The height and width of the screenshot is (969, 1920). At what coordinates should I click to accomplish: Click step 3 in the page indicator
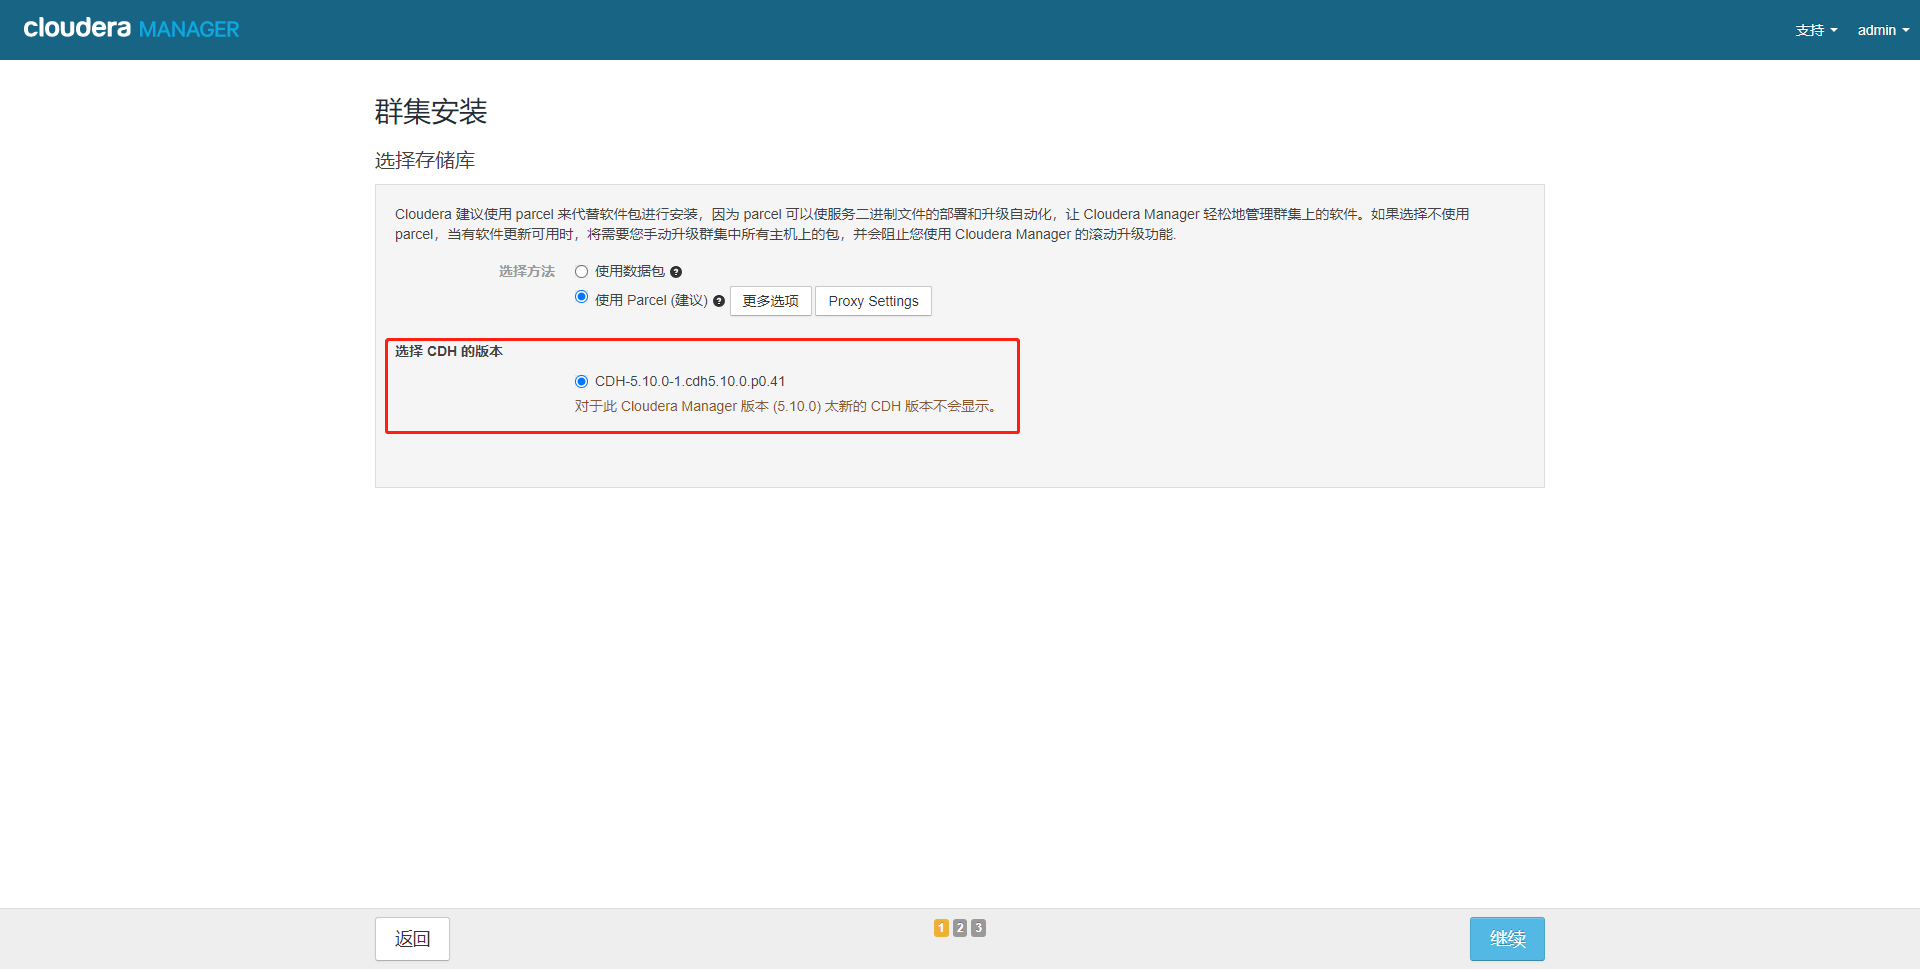pos(977,928)
